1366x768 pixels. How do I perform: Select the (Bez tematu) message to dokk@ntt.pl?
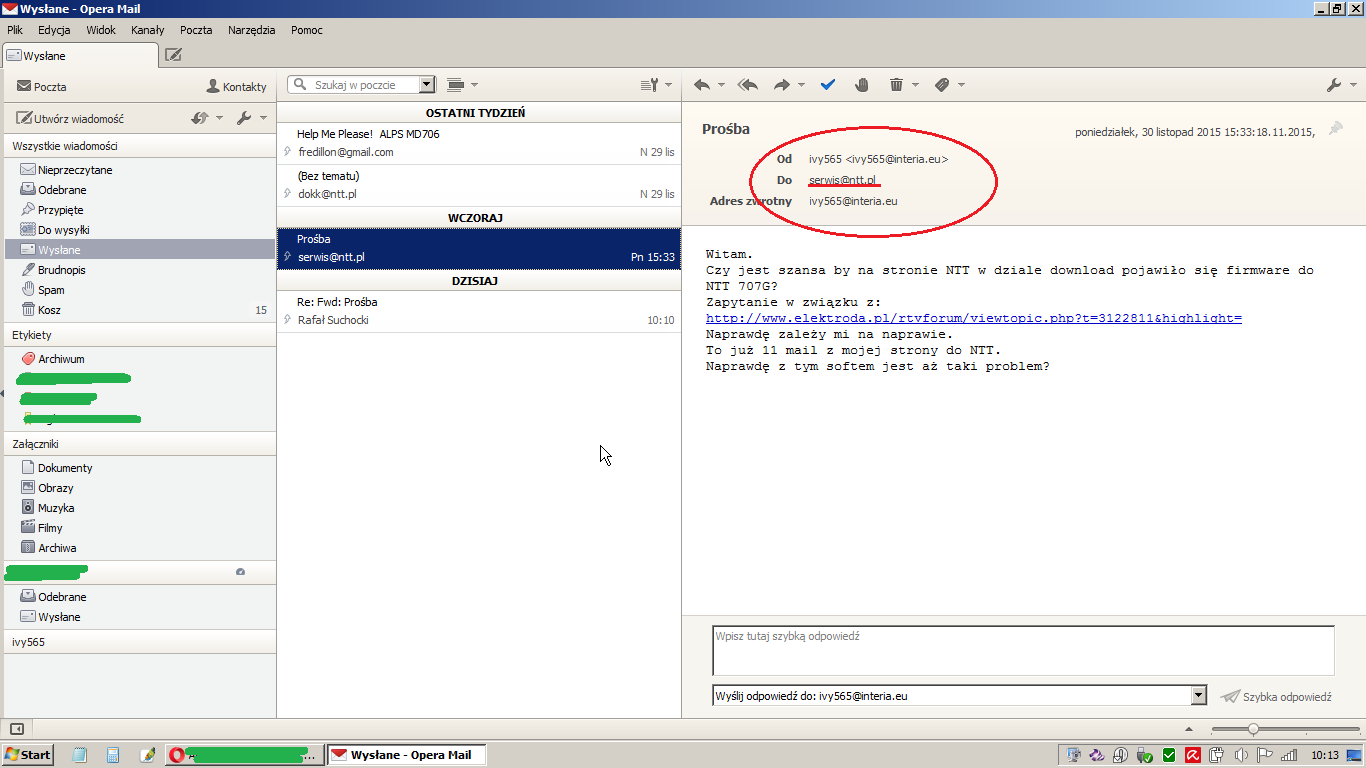point(479,185)
